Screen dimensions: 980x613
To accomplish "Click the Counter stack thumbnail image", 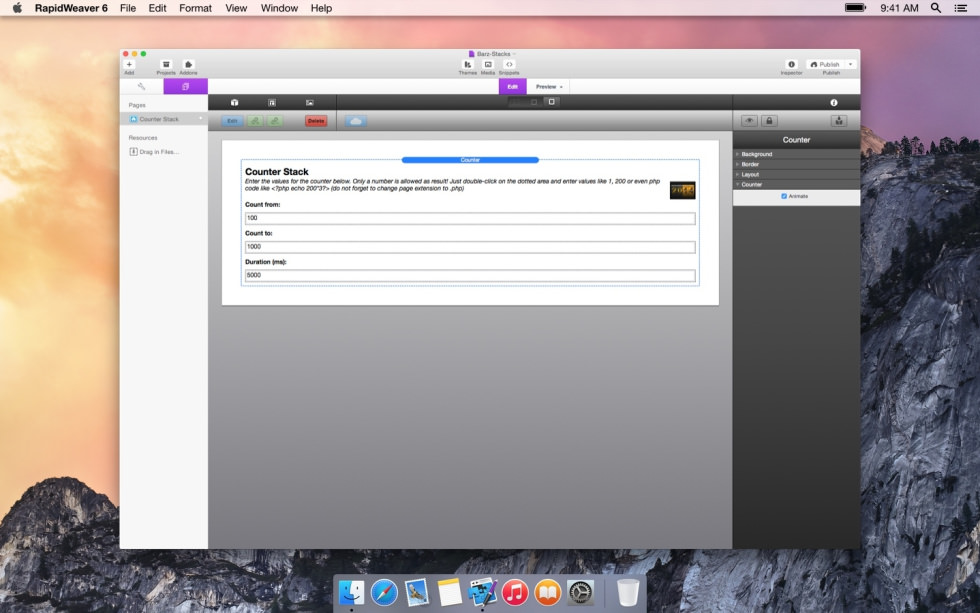I will (x=682, y=190).
